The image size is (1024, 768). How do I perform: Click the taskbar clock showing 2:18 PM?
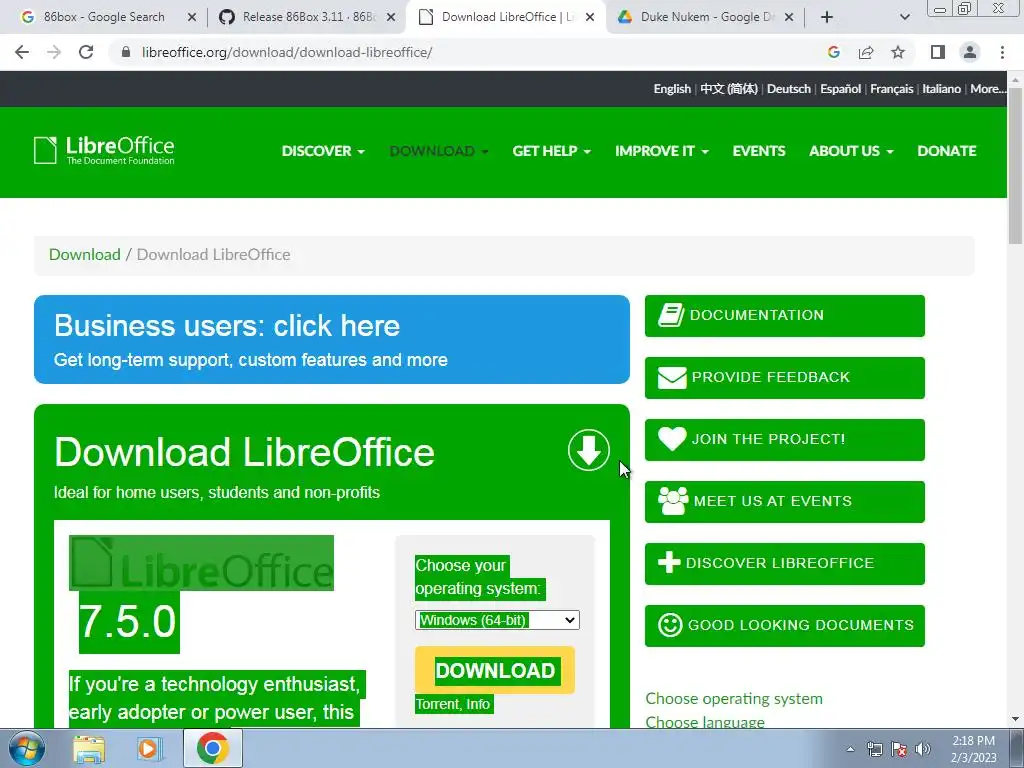(x=973, y=749)
